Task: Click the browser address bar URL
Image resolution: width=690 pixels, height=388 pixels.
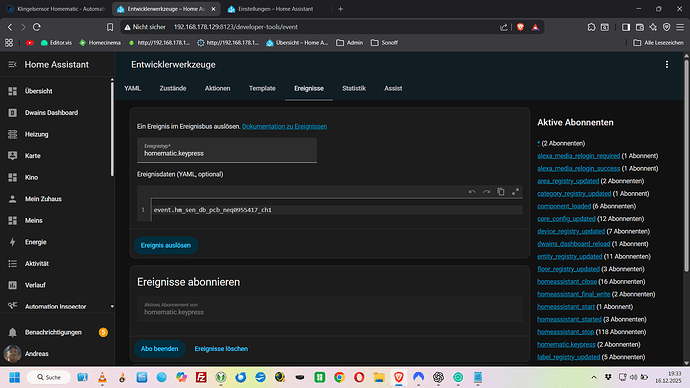Action: (x=236, y=27)
